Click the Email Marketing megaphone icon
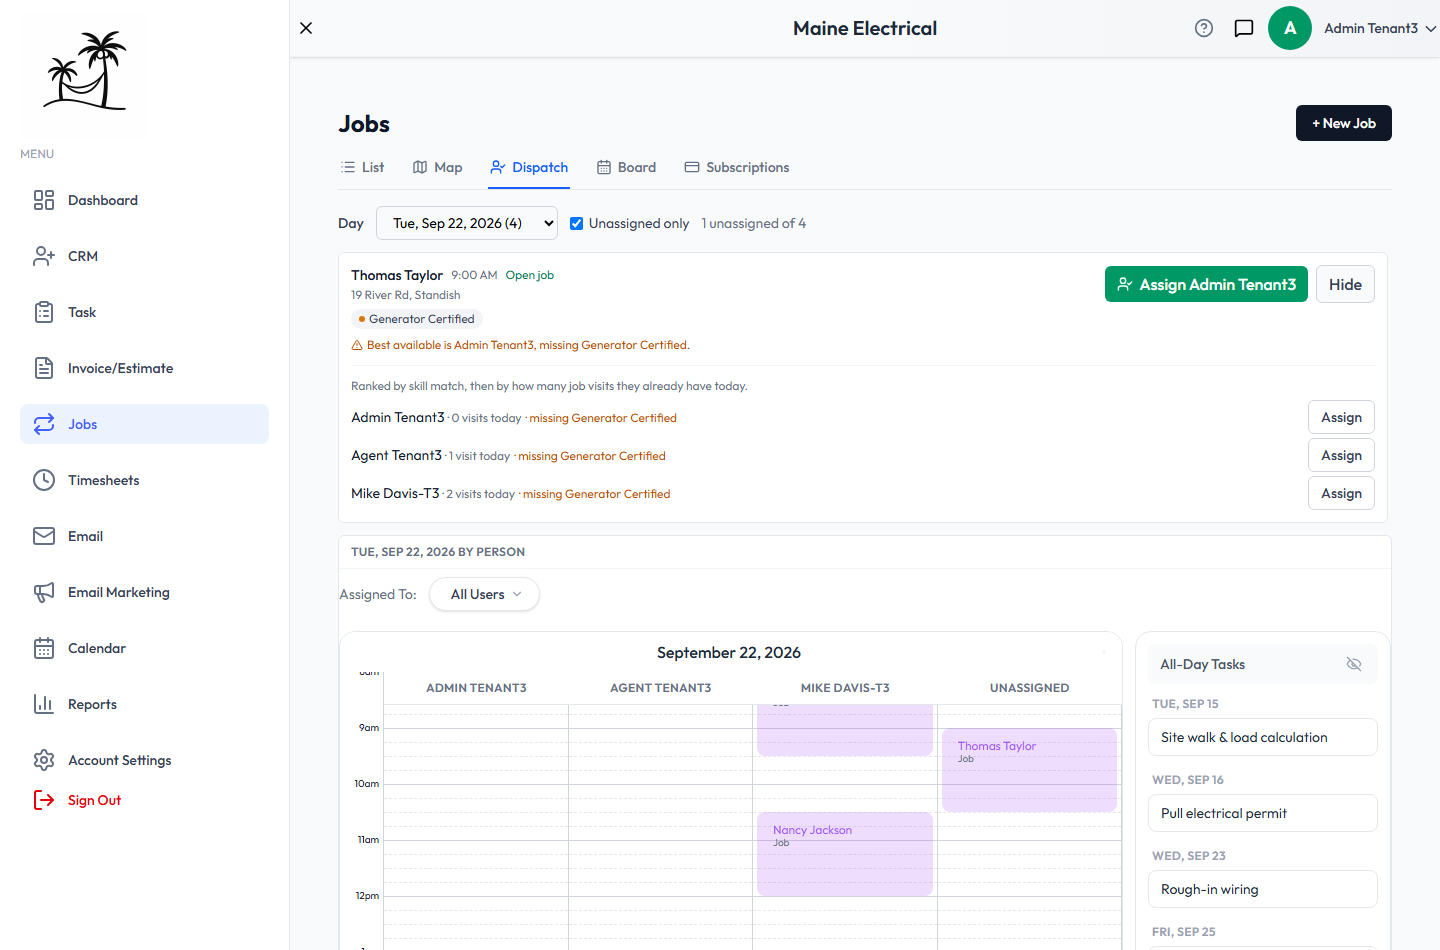The height and width of the screenshot is (950, 1440). click(44, 592)
